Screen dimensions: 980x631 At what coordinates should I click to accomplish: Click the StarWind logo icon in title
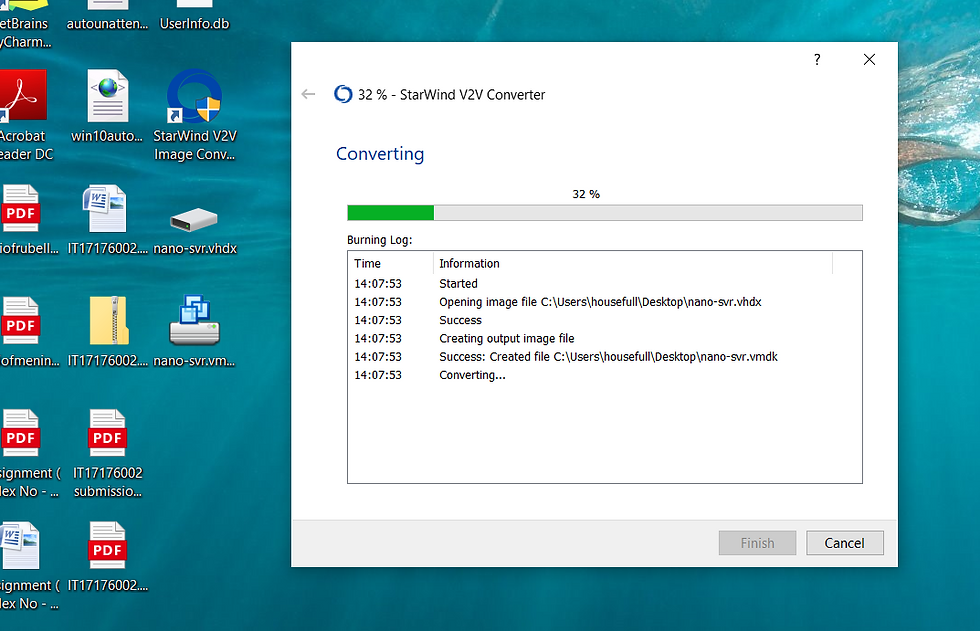pos(343,94)
